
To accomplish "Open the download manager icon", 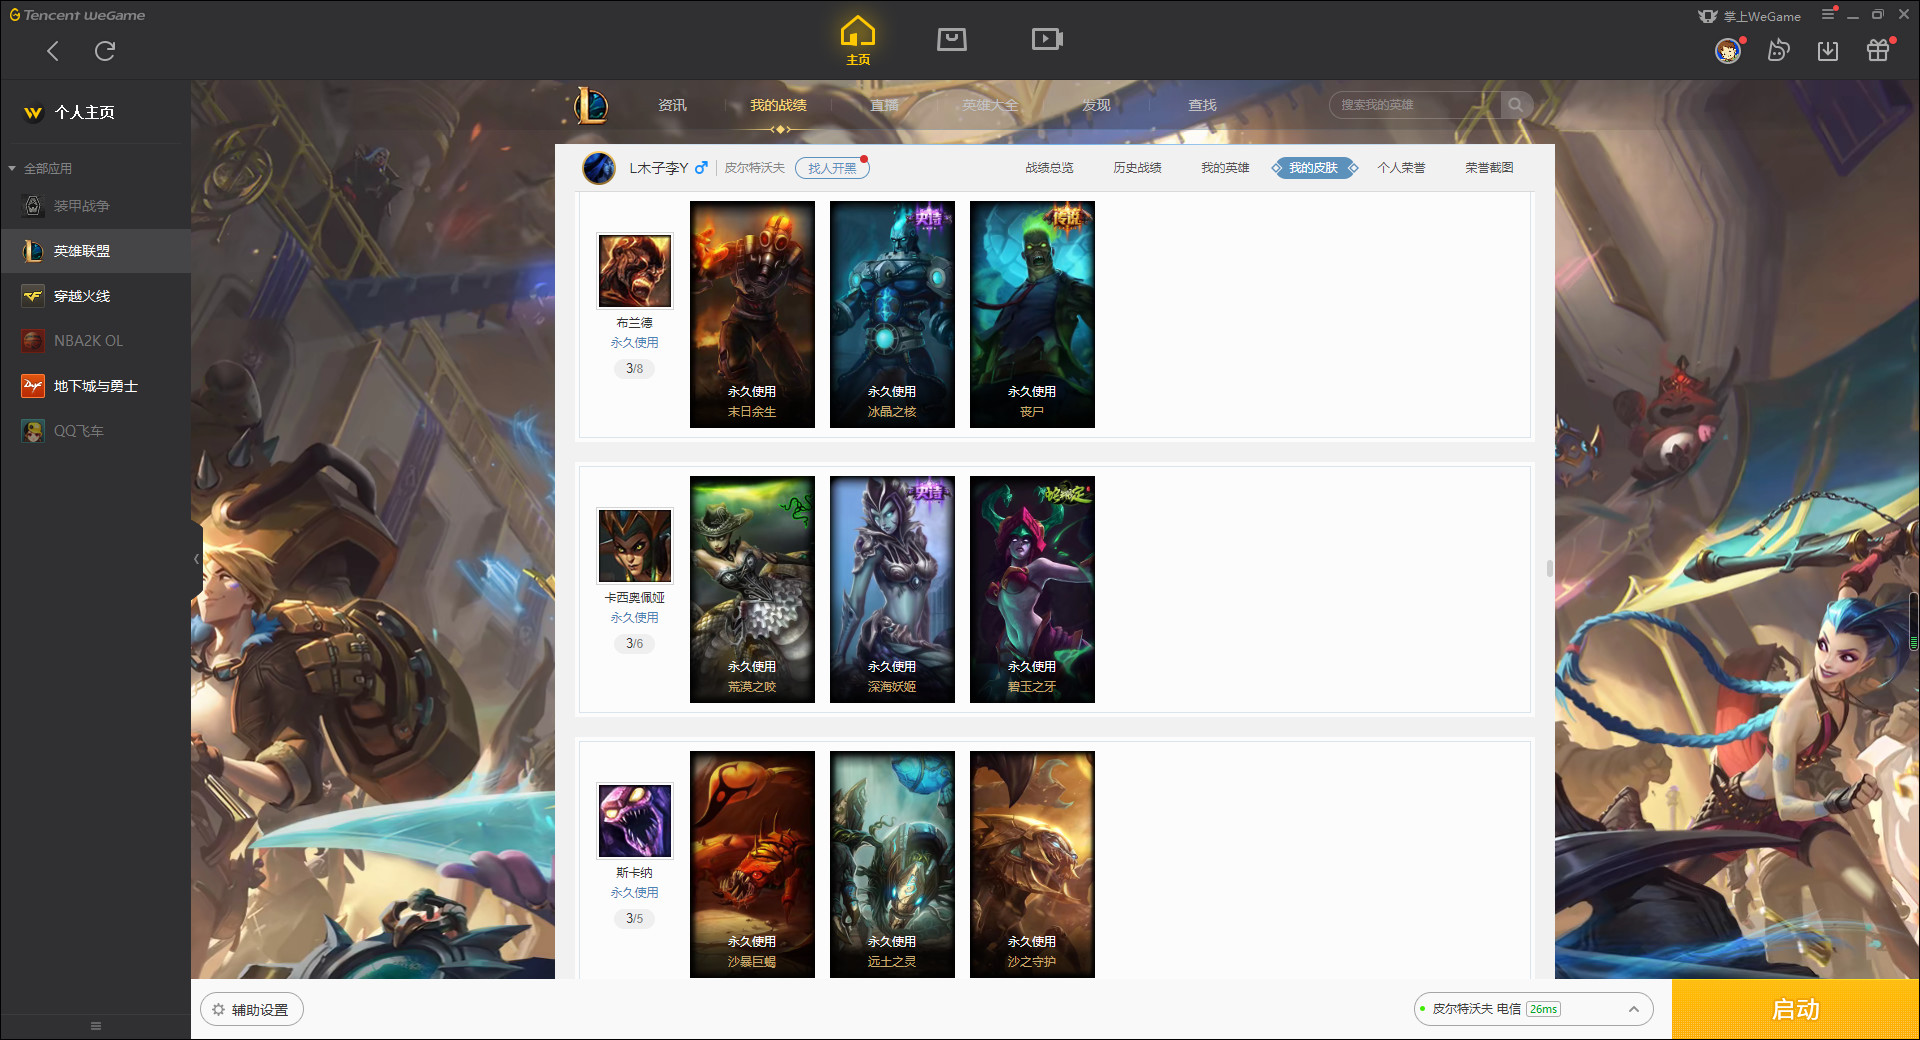I will click(1828, 51).
